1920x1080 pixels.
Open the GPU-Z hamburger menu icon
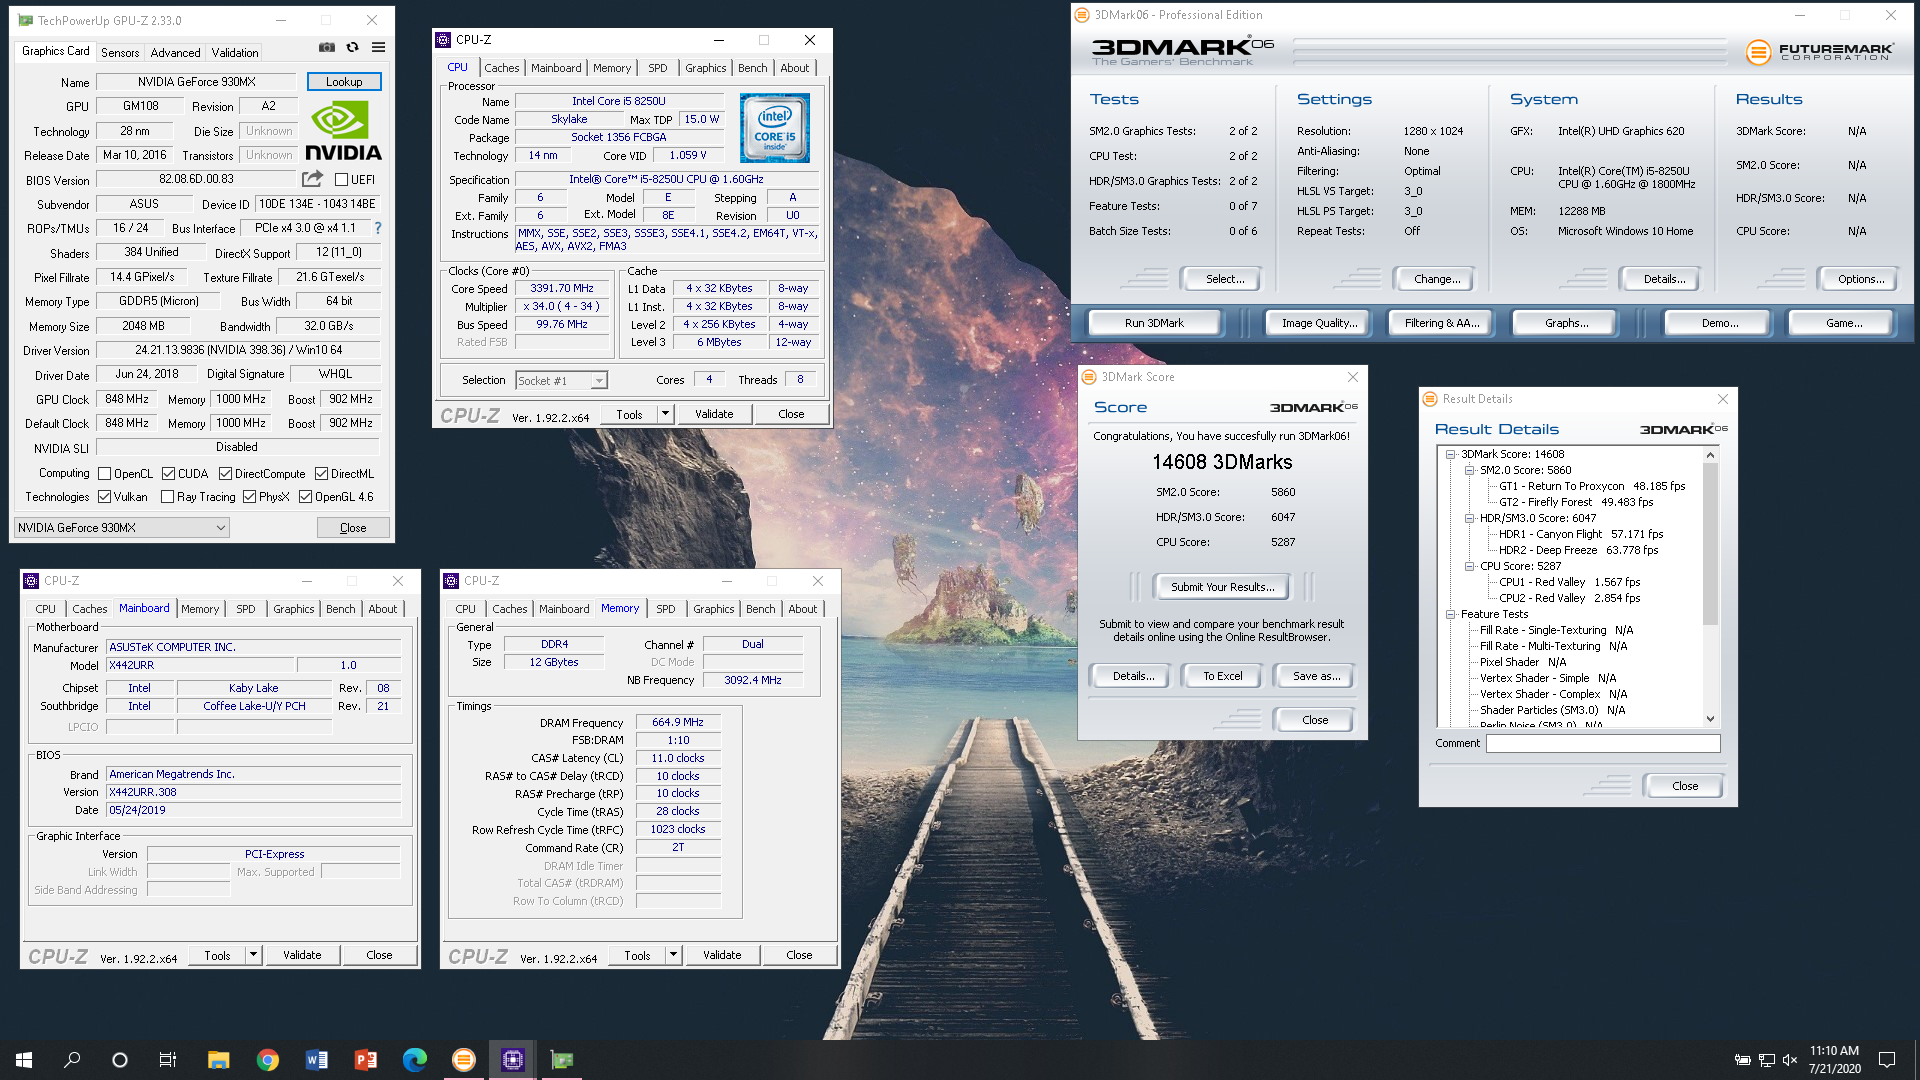tap(379, 47)
